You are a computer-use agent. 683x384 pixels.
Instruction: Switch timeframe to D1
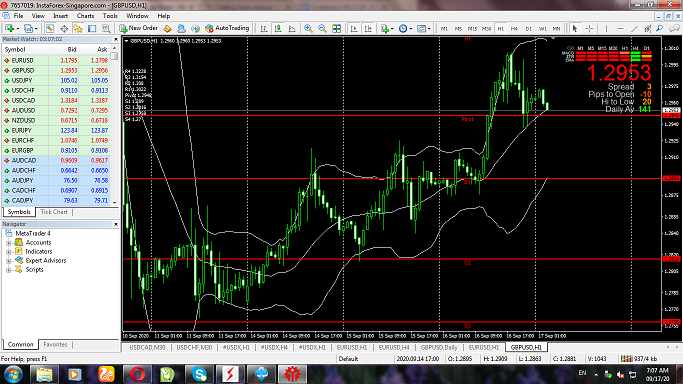pyautogui.click(x=528, y=29)
